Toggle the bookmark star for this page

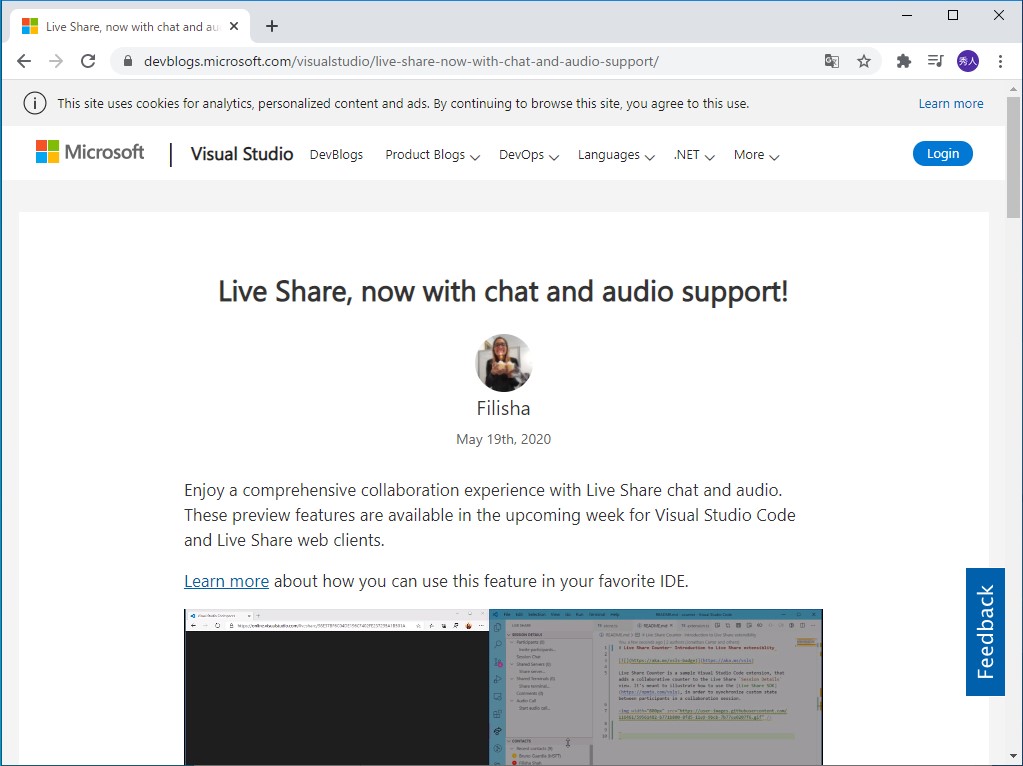tap(863, 61)
